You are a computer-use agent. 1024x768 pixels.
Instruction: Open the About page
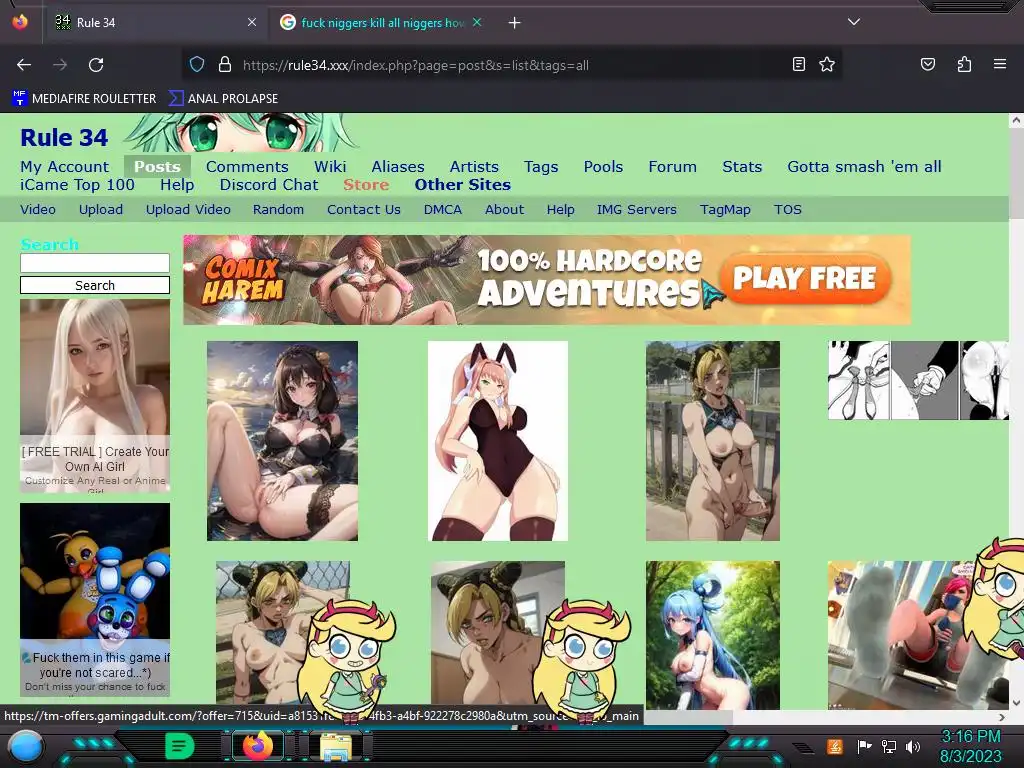tap(504, 210)
